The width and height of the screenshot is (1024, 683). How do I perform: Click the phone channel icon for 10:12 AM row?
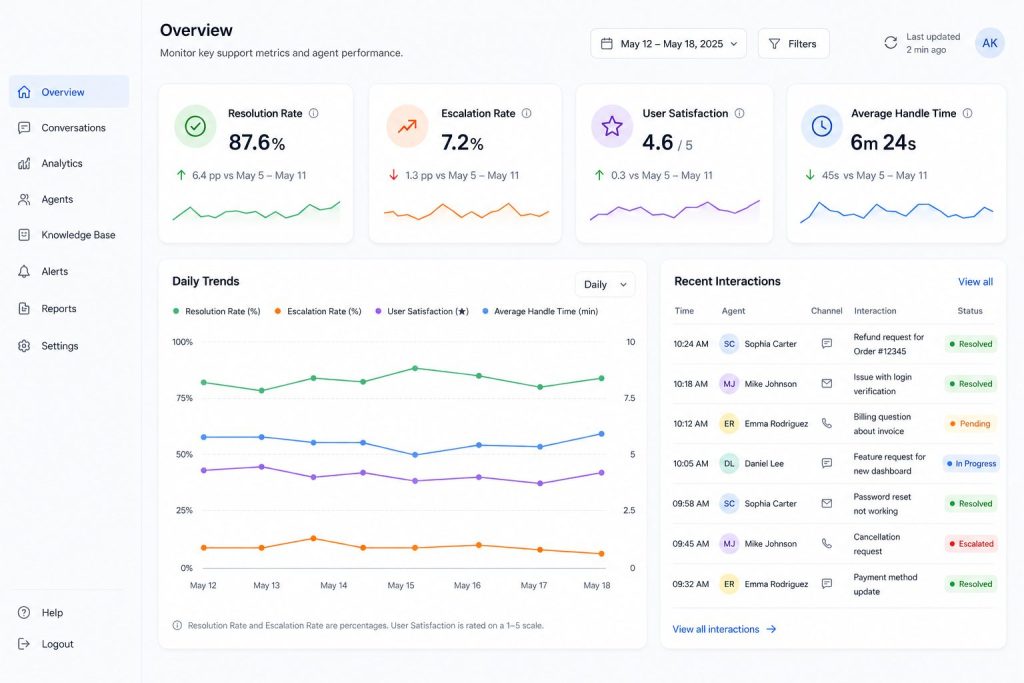827,423
